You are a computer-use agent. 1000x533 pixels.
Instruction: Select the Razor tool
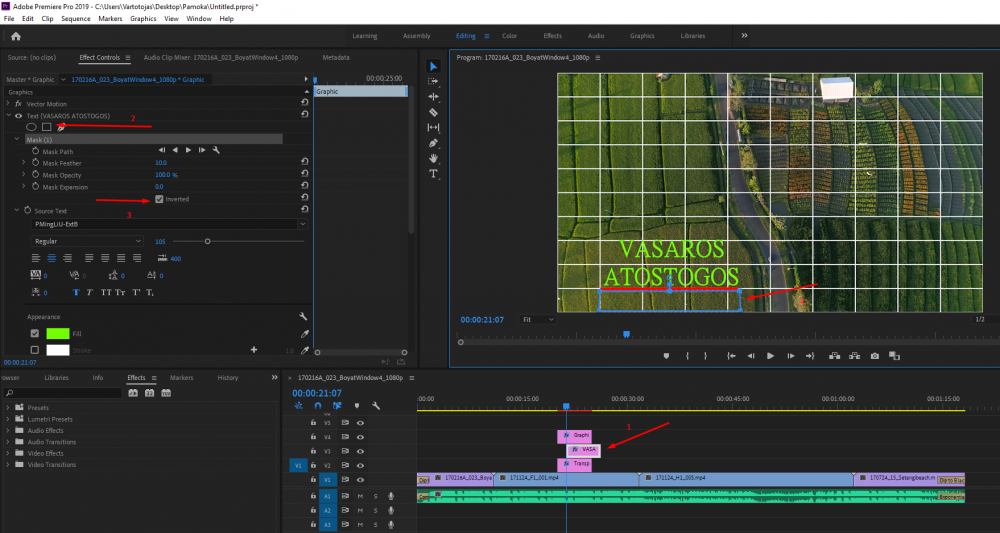tap(433, 112)
